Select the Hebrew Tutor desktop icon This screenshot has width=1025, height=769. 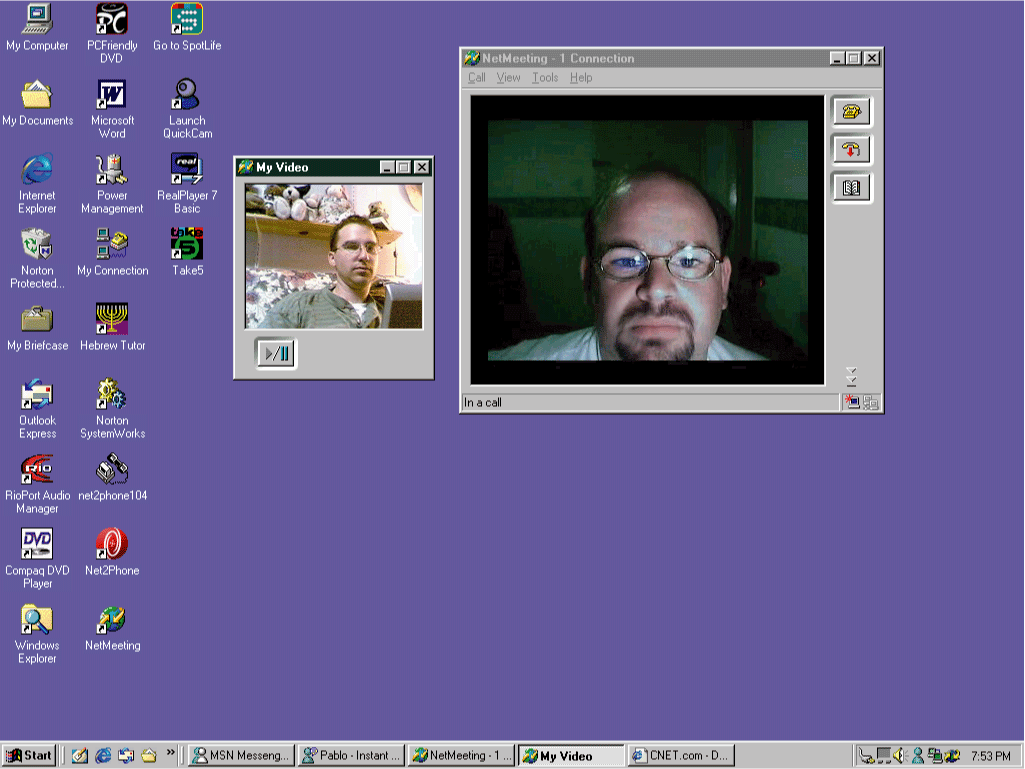(x=112, y=327)
